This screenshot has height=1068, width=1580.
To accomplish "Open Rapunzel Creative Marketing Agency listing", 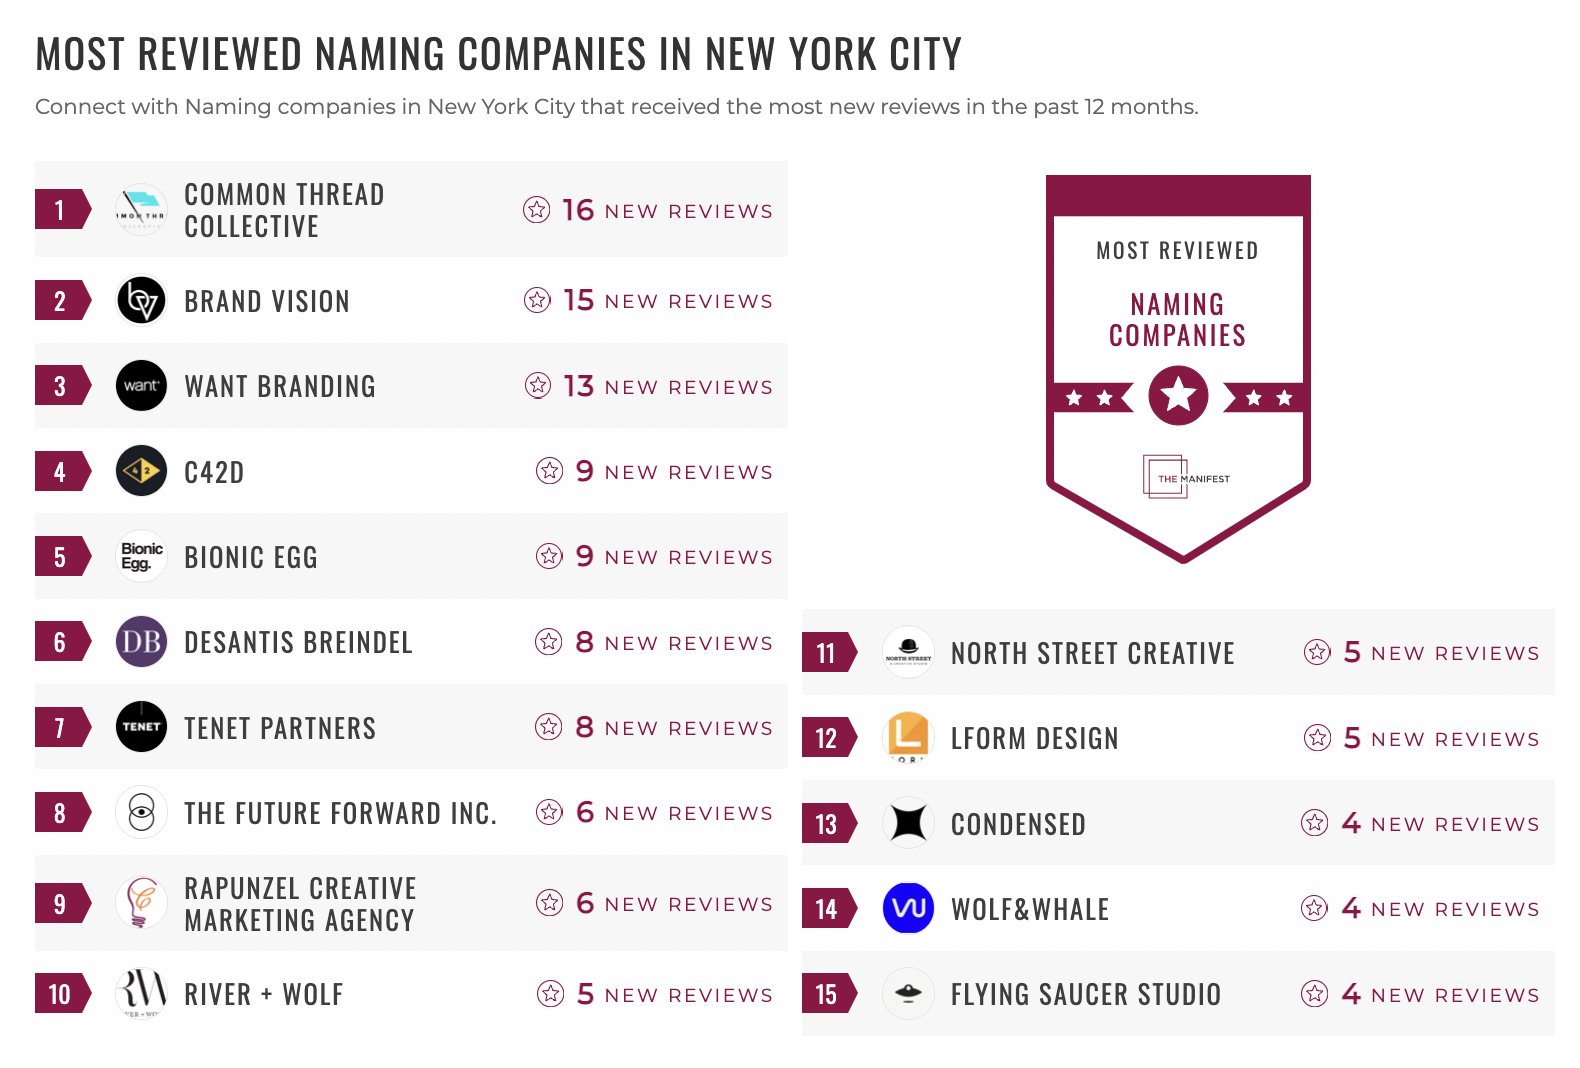I will tap(299, 904).
